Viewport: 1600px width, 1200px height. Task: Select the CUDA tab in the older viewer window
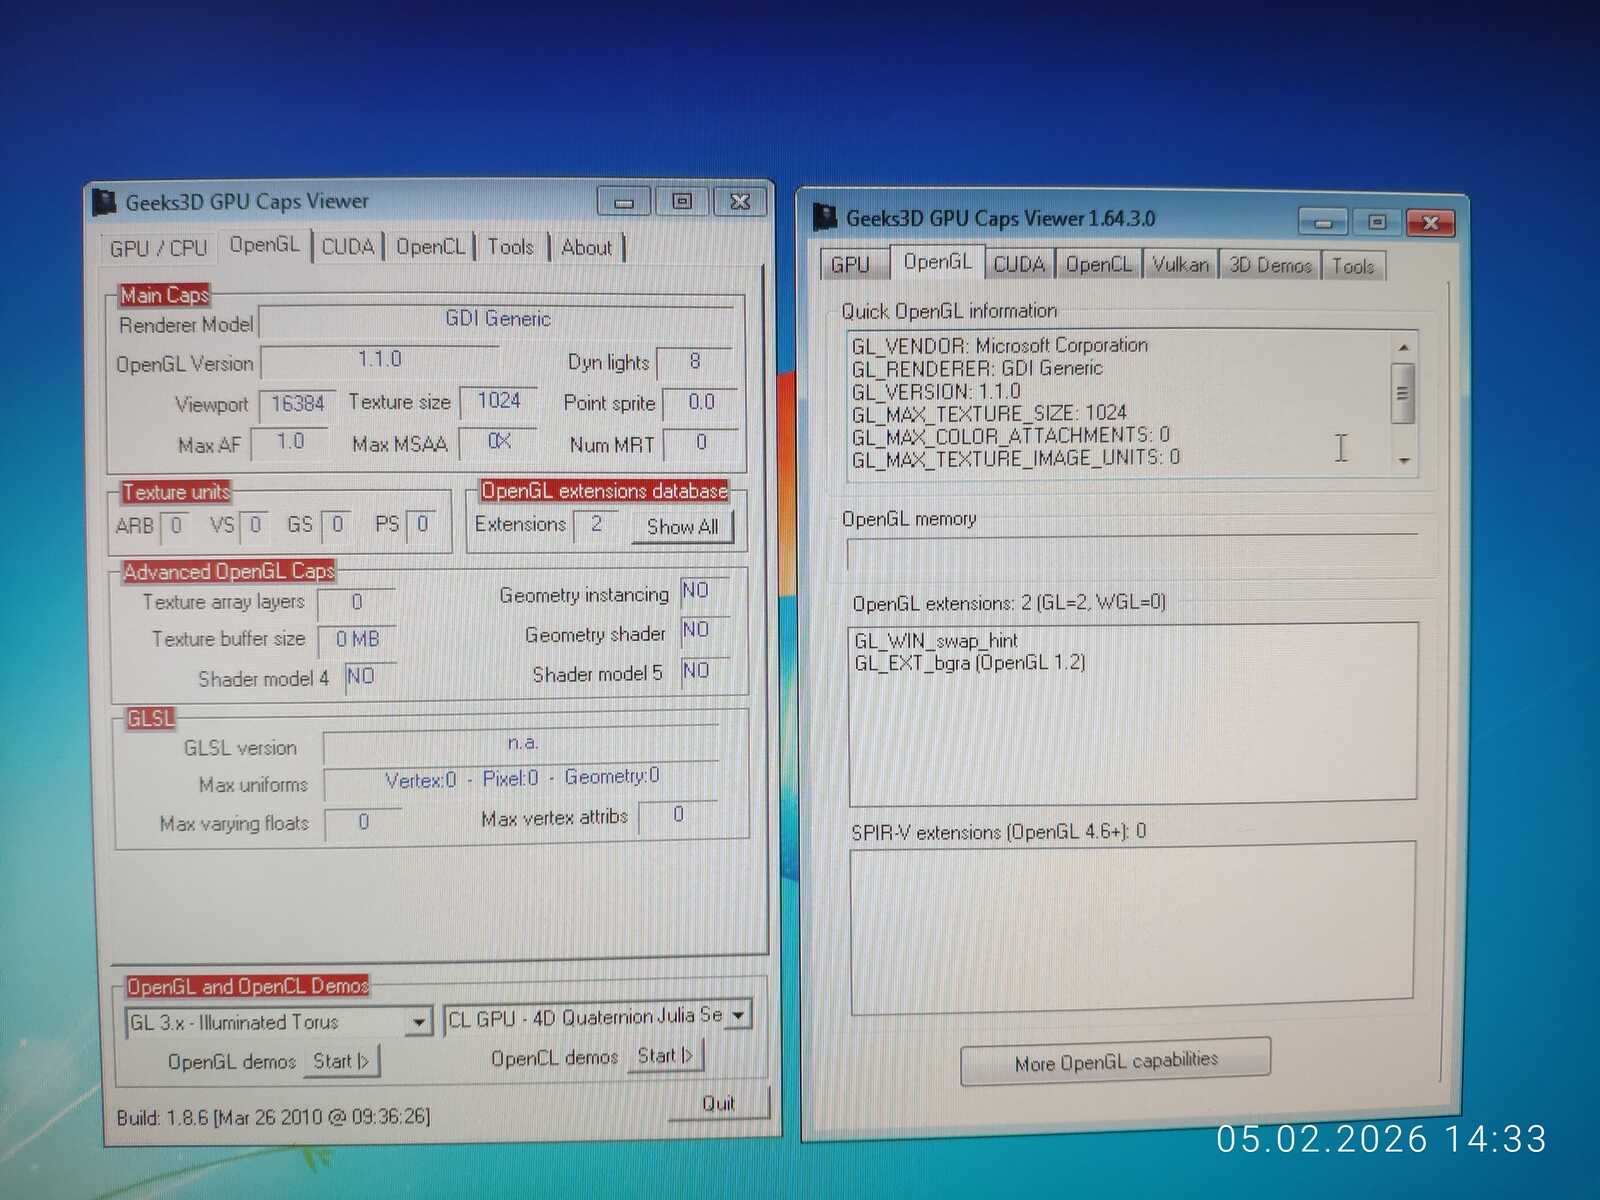coord(348,247)
